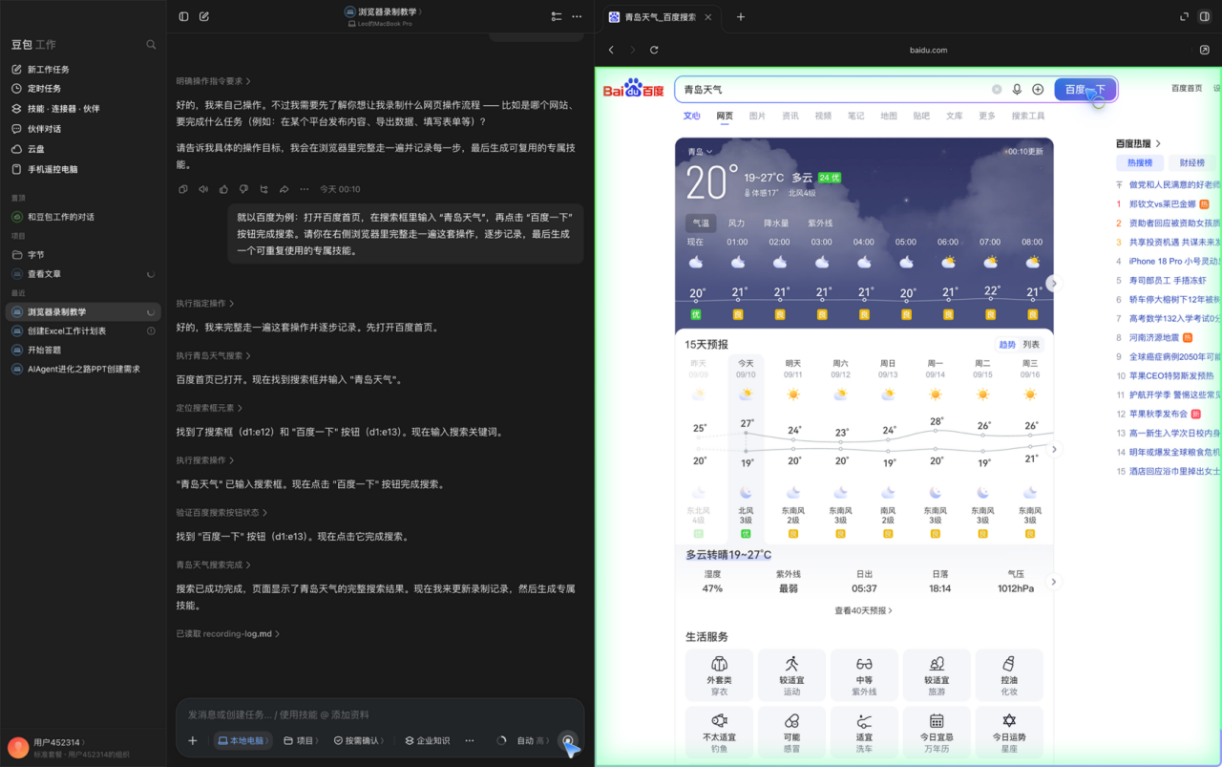This screenshot has width=1222, height=767.
Task: Open the 本地电脑 selector in input box
Action: coord(243,741)
